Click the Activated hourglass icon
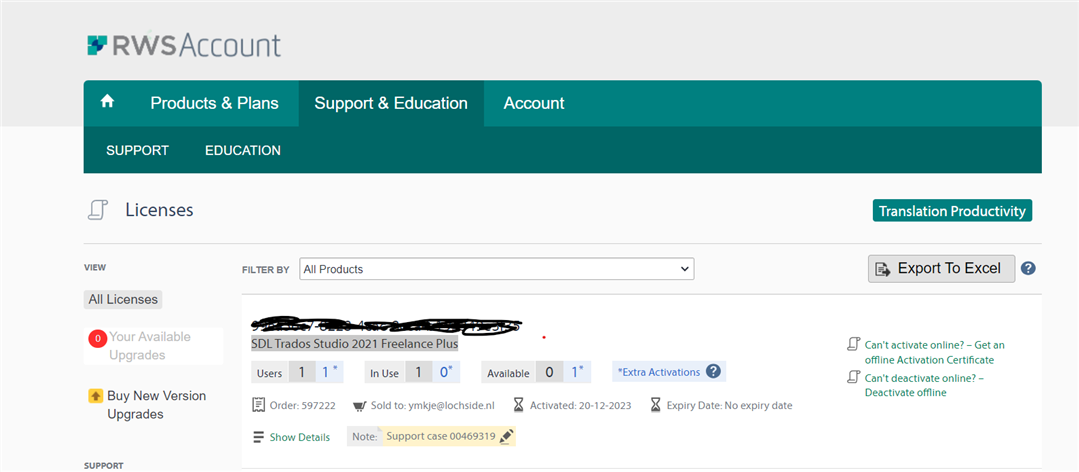This screenshot has width=1079, height=472. click(518, 405)
